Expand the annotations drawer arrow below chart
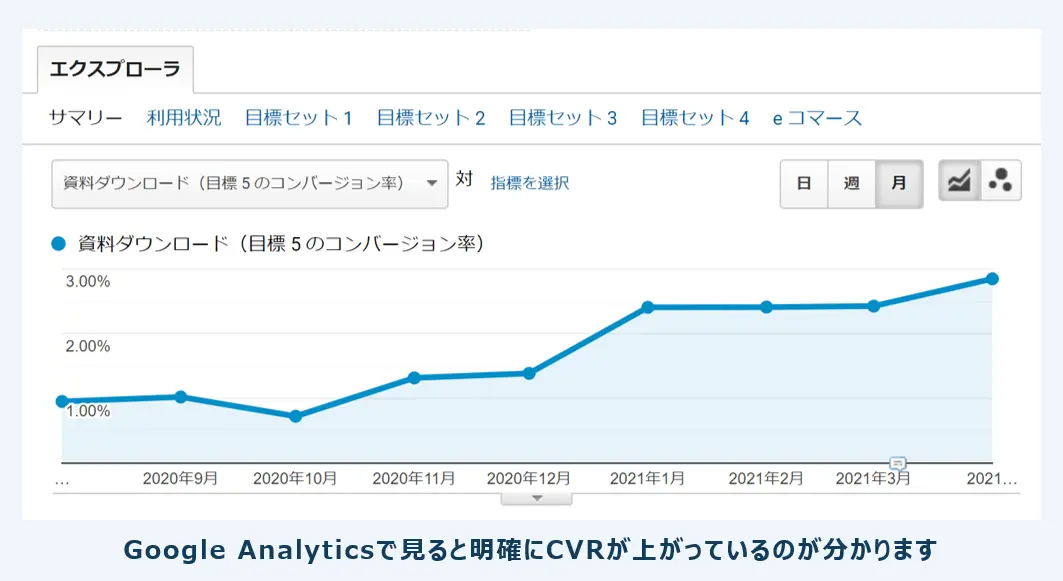 (536, 497)
